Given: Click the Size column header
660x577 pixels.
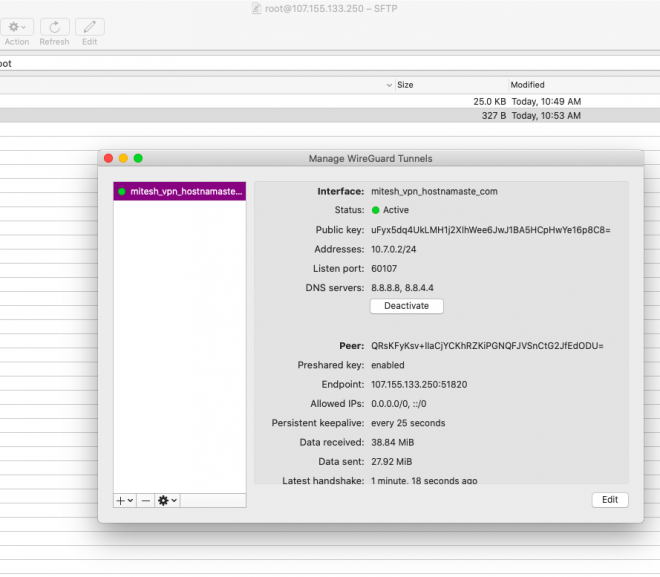Looking at the screenshot, I should point(452,85).
